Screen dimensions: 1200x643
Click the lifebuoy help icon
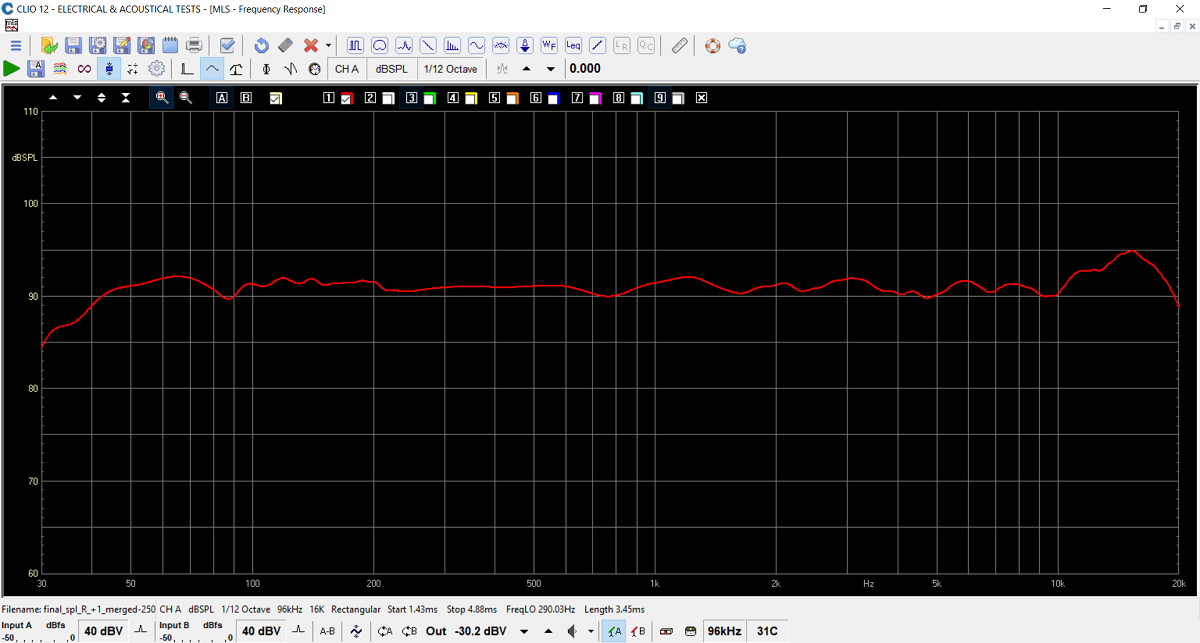(x=712, y=45)
